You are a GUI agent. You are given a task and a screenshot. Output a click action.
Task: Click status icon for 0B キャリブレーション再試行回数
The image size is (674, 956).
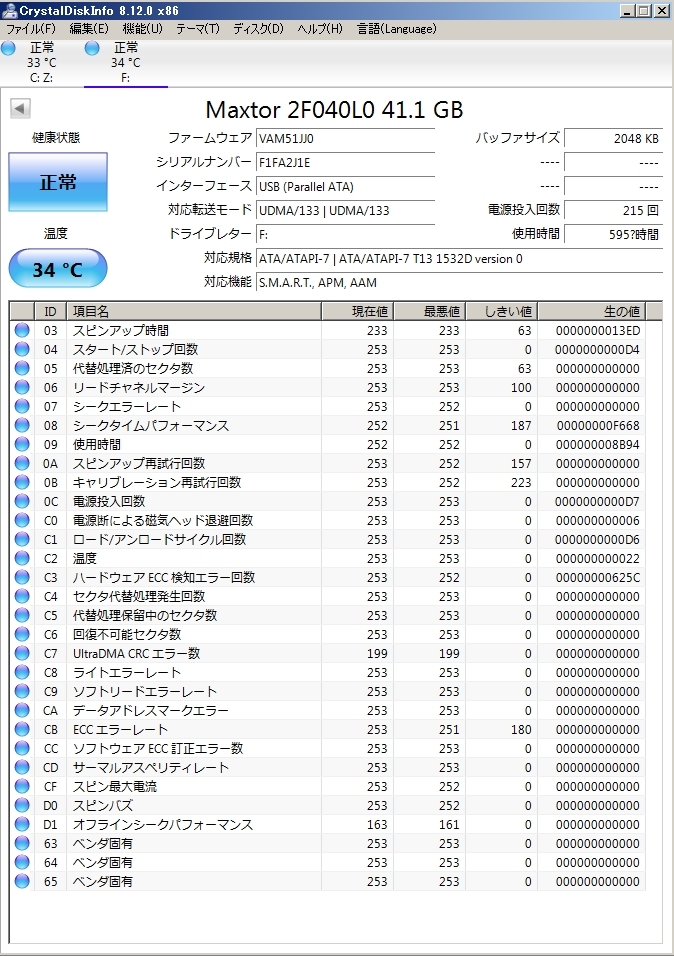point(22,482)
